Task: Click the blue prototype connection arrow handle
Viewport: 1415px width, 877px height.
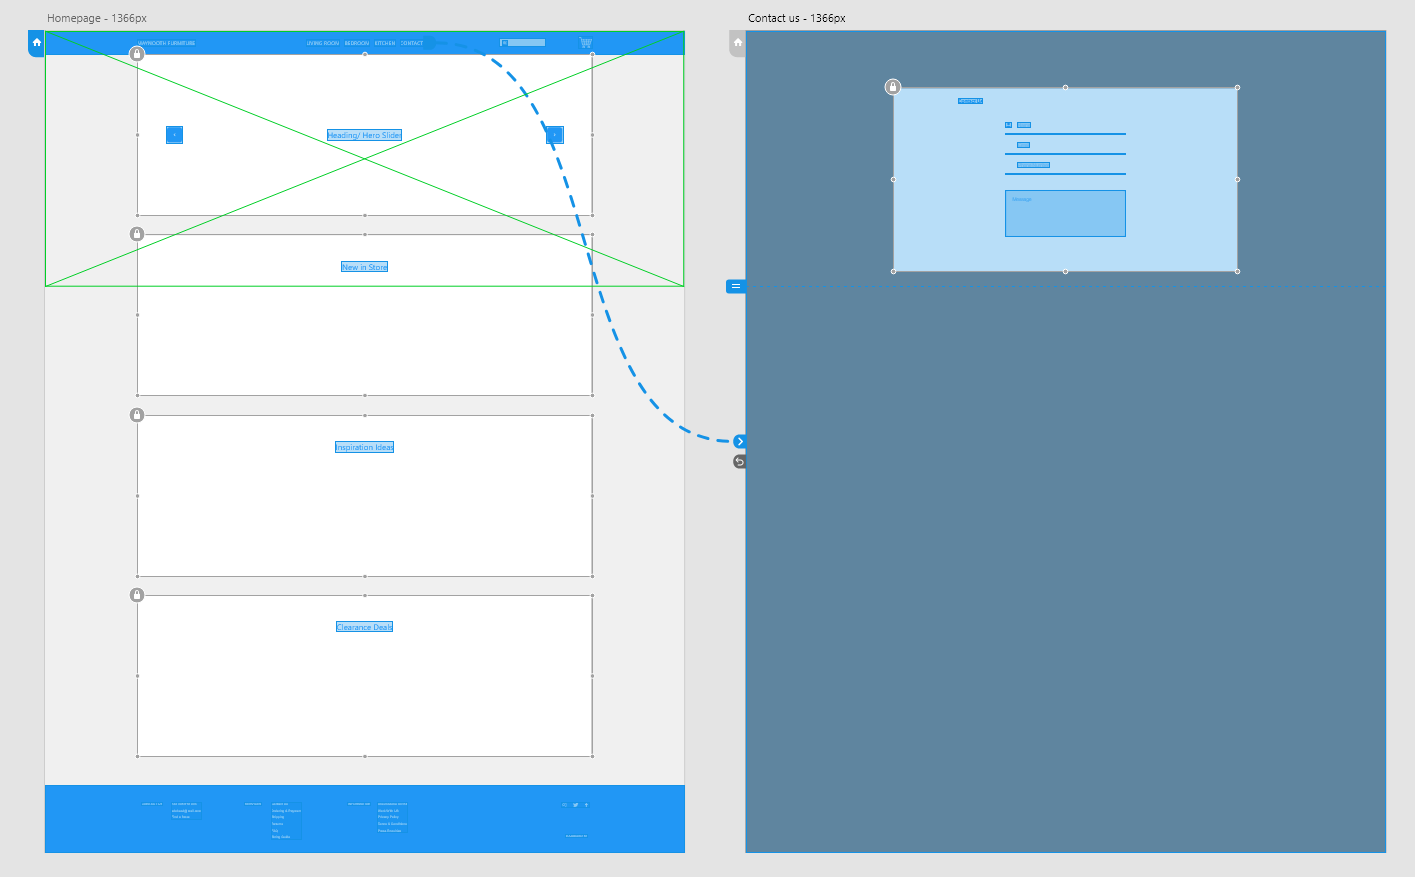Action: [x=740, y=441]
